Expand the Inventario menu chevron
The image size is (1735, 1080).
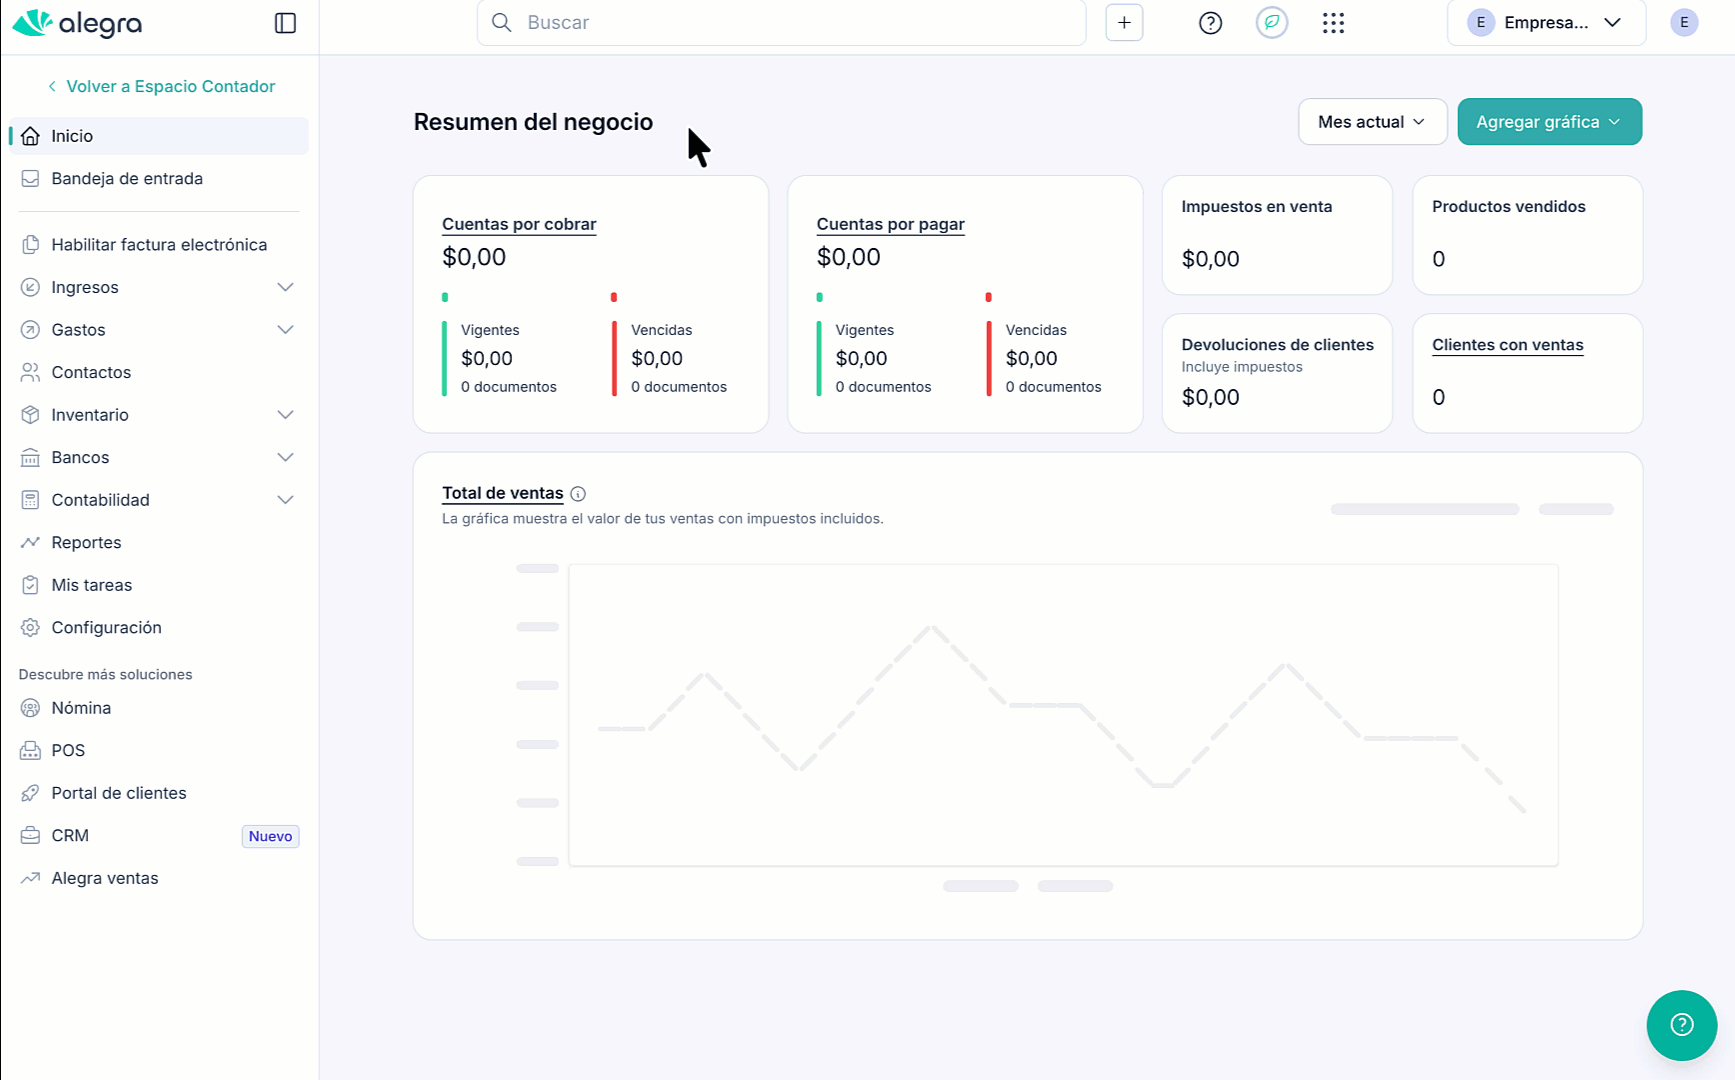(285, 415)
